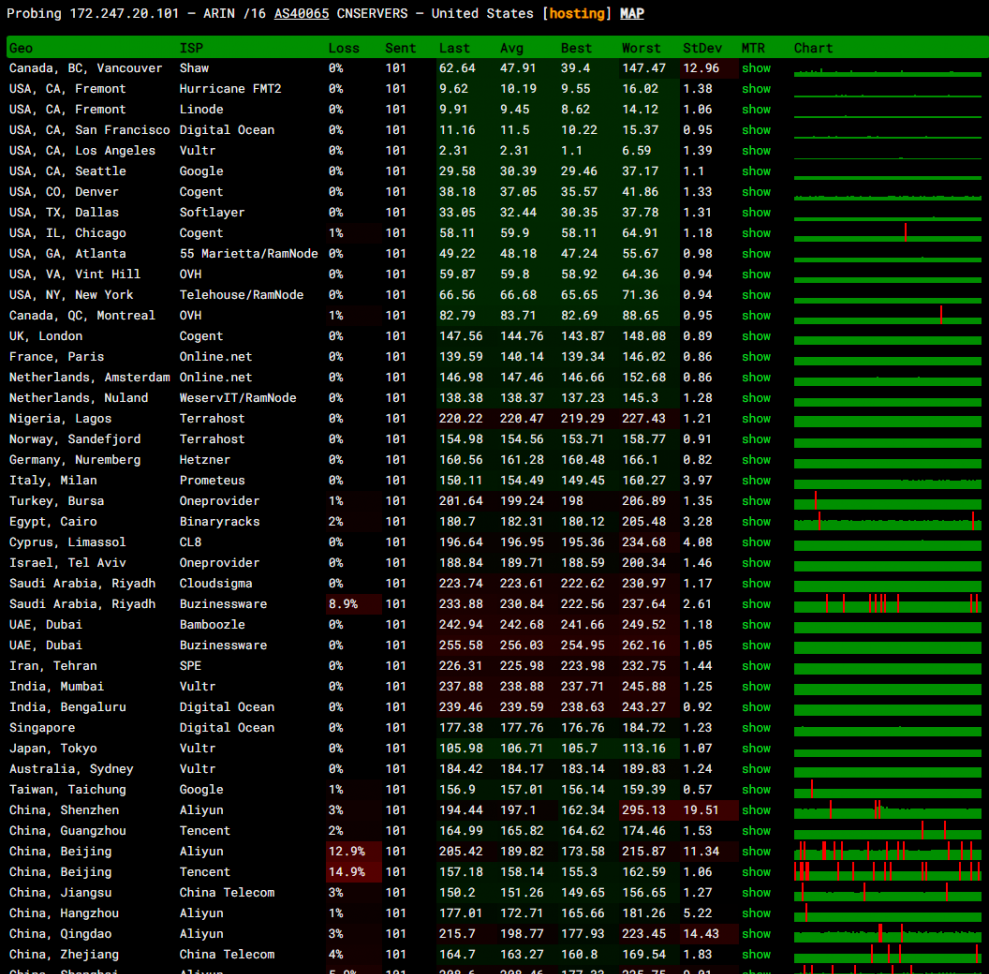
Task: Show MTR for Netherlands, Amsterdam row
Action: point(756,377)
